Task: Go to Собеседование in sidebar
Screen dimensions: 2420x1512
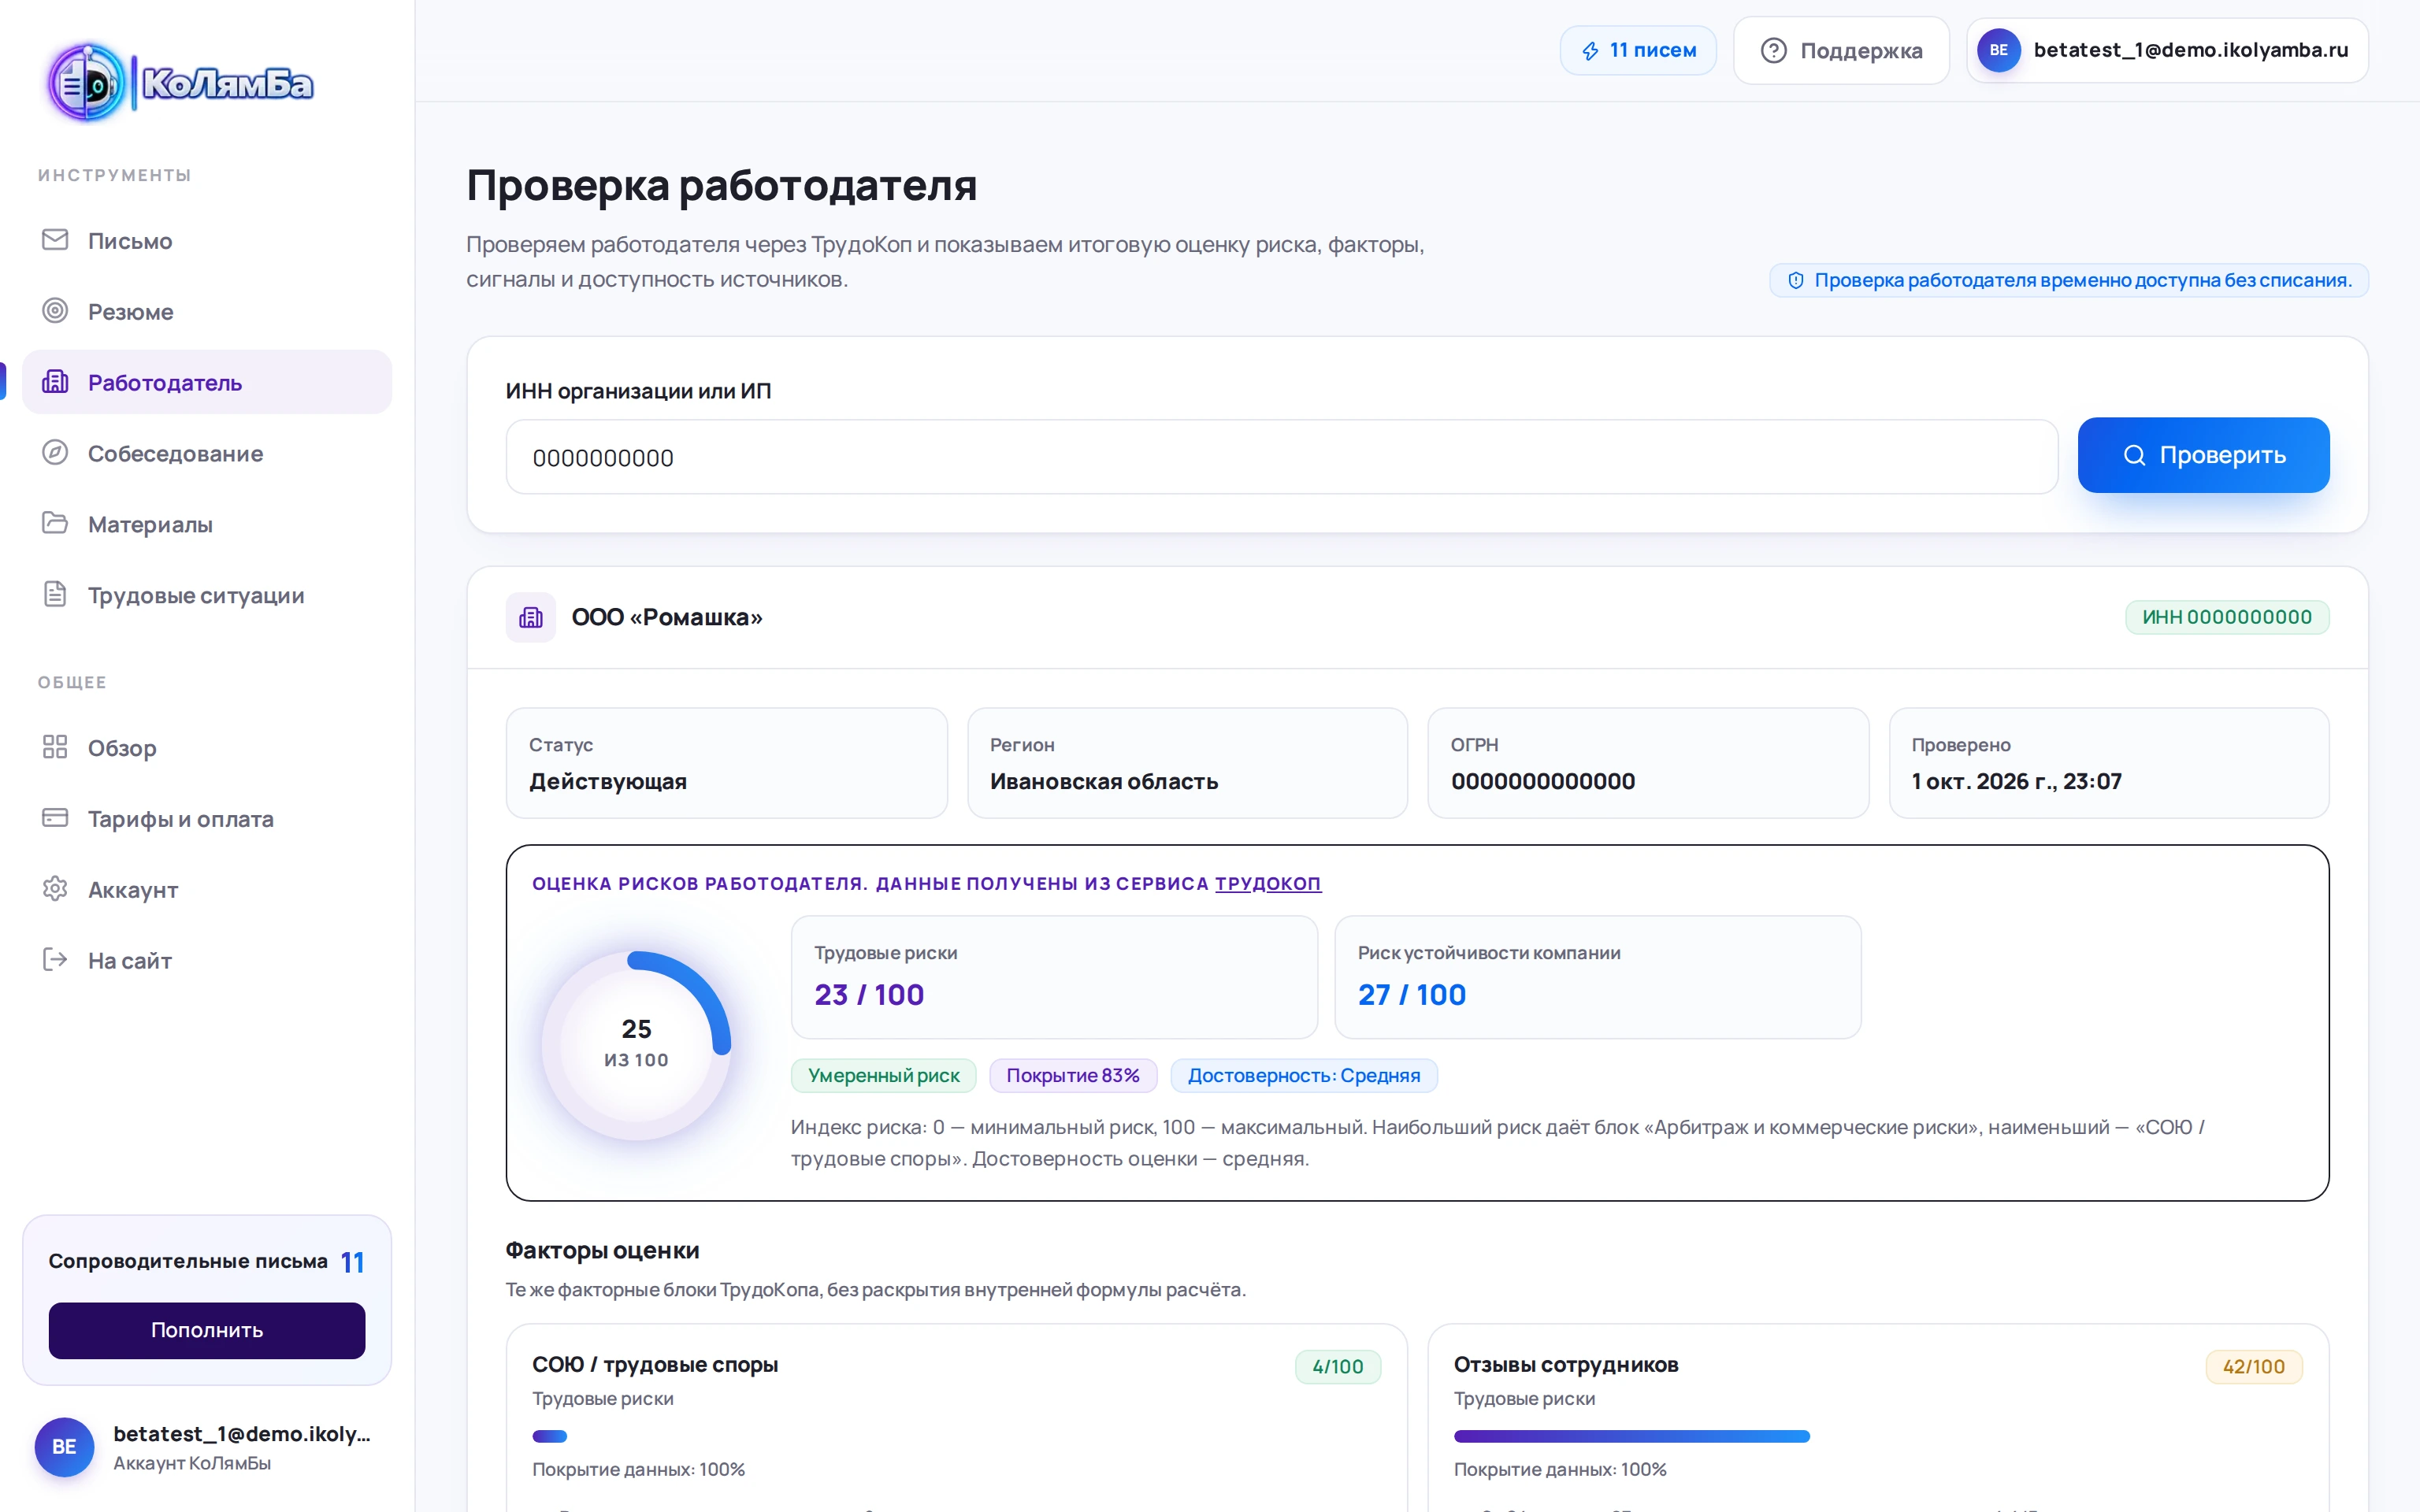Action: pyautogui.click(x=207, y=453)
